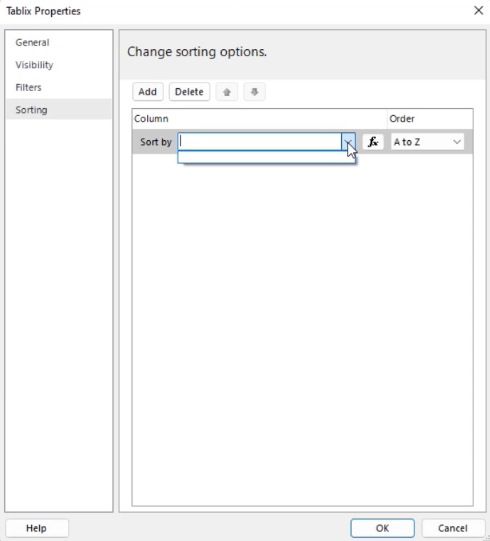This screenshot has height=541, width=490.
Task: Open the expression editor fx button
Action: point(373,142)
